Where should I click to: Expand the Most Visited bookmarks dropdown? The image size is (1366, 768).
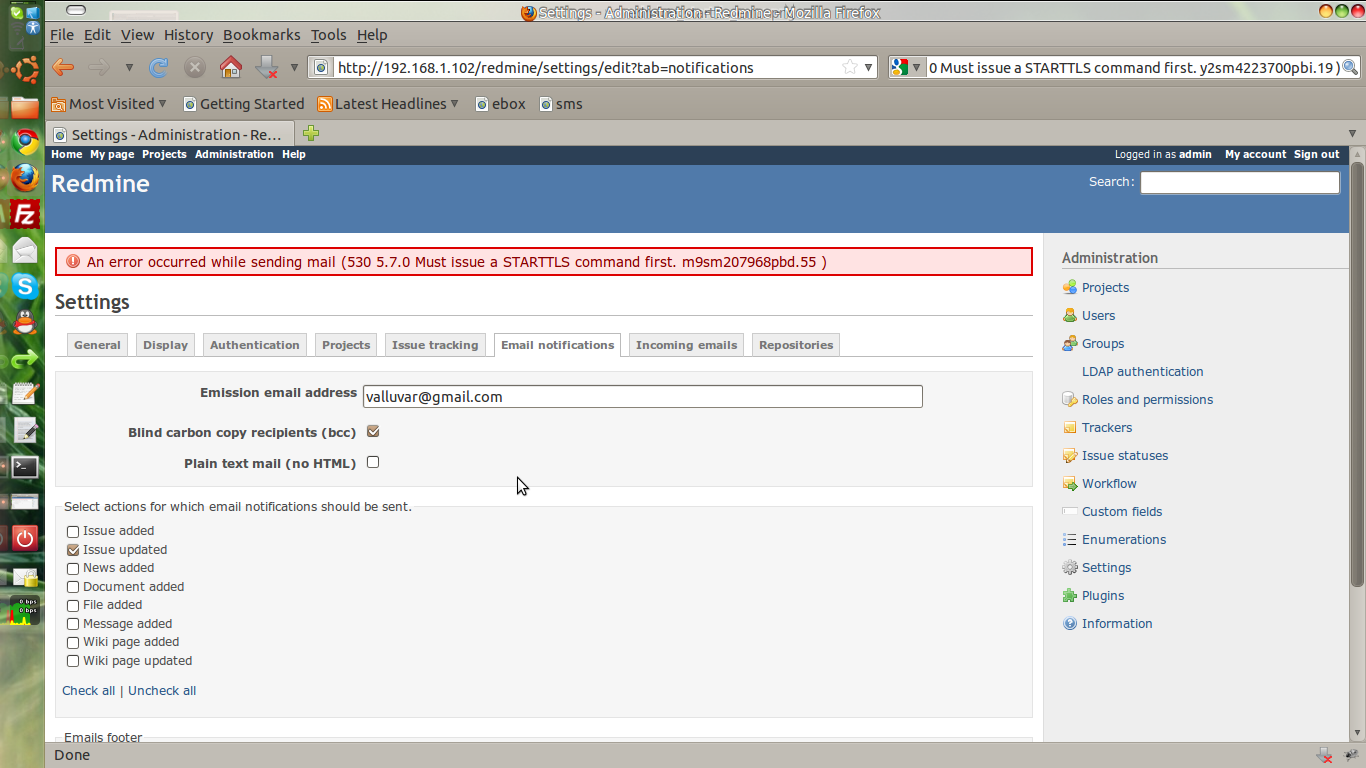click(x=163, y=103)
